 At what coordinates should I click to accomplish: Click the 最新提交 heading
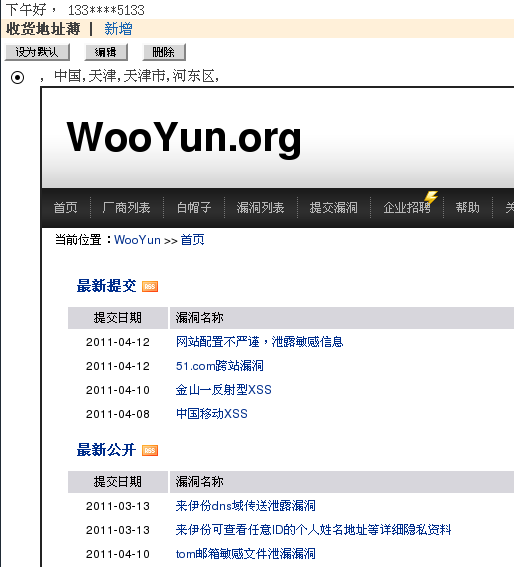click(x=106, y=286)
